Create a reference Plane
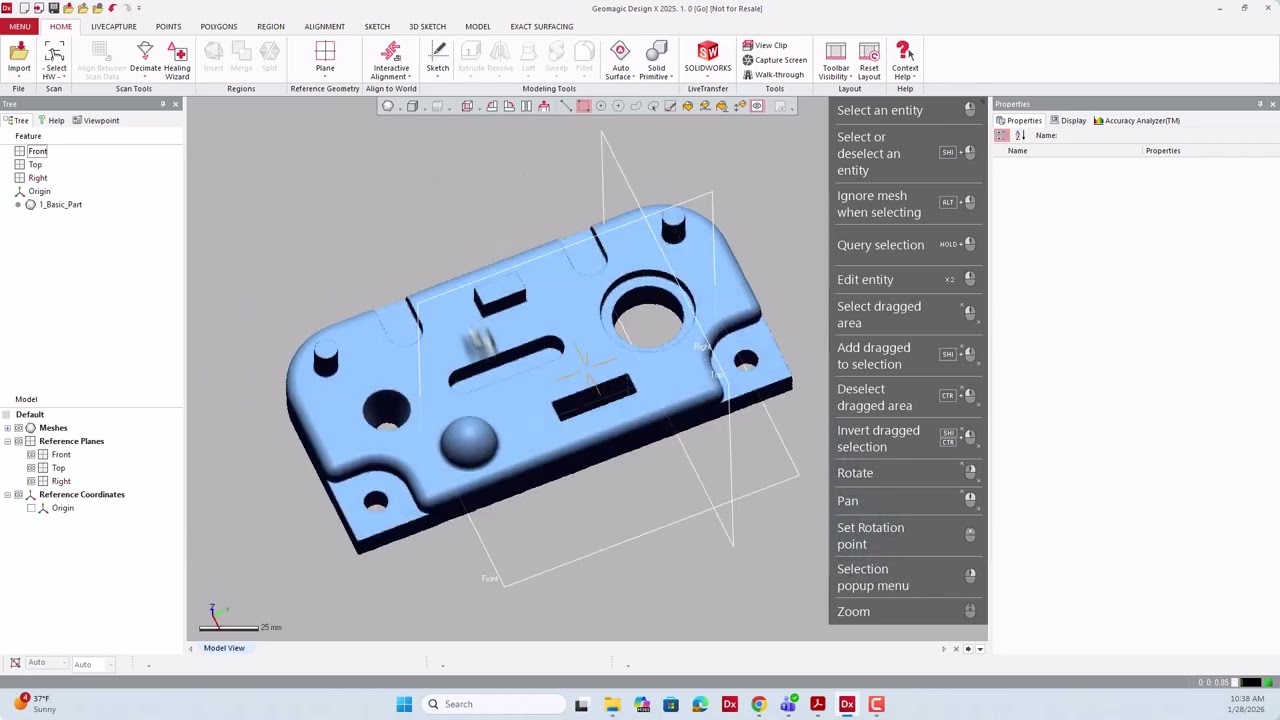The image size is (1280, 720). [x=325, y=58]
